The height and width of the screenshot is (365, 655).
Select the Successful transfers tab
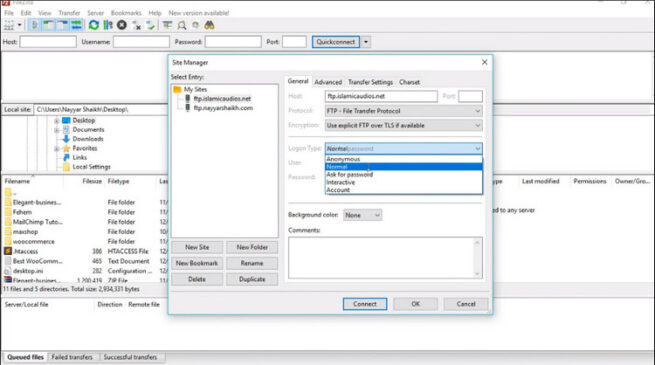(130, 357)
